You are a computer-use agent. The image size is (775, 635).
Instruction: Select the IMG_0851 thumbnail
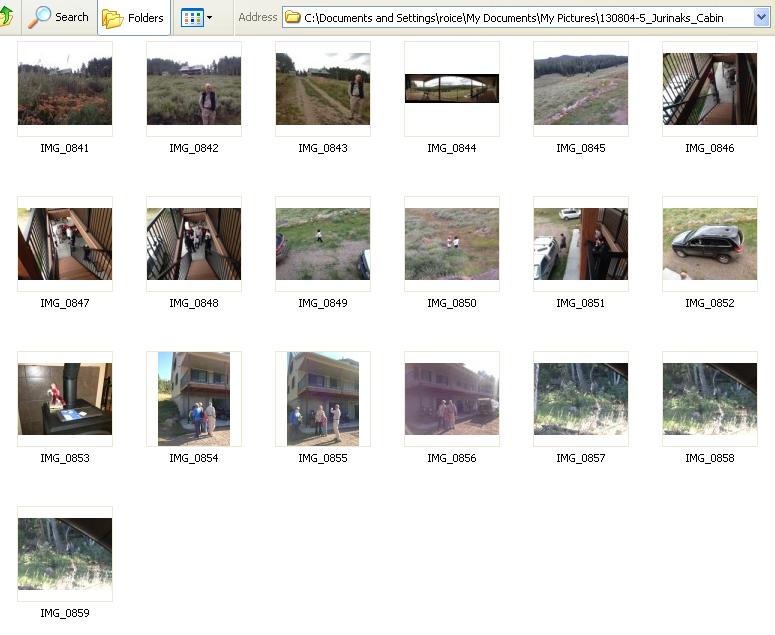(x=581, y=244)
